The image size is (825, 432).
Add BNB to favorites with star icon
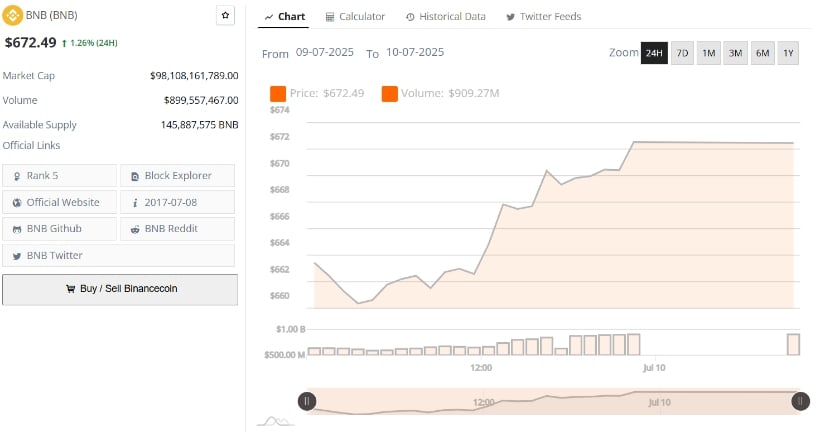click(225, 15)
